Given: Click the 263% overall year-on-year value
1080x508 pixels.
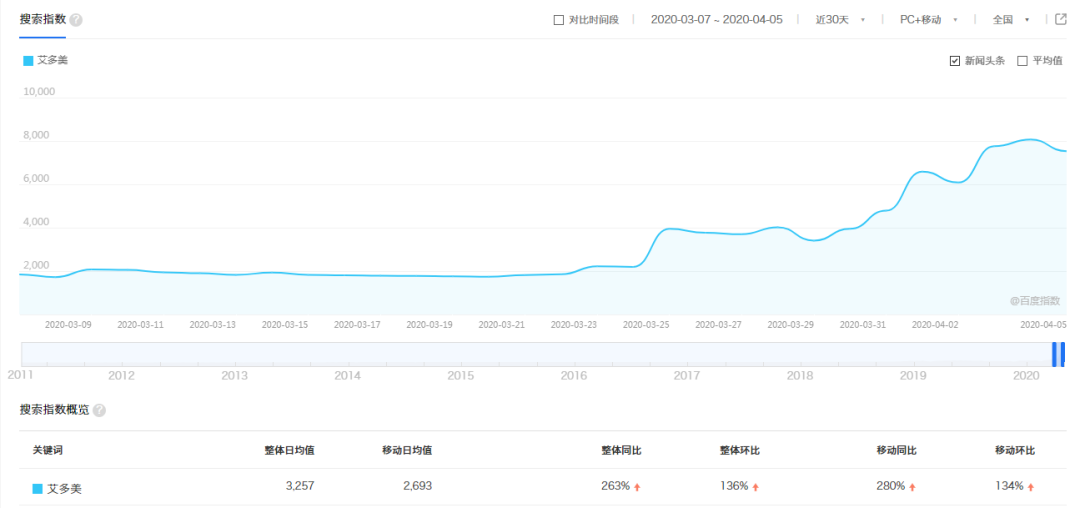Looking at the screenshot, I should [x=616, y=486].
